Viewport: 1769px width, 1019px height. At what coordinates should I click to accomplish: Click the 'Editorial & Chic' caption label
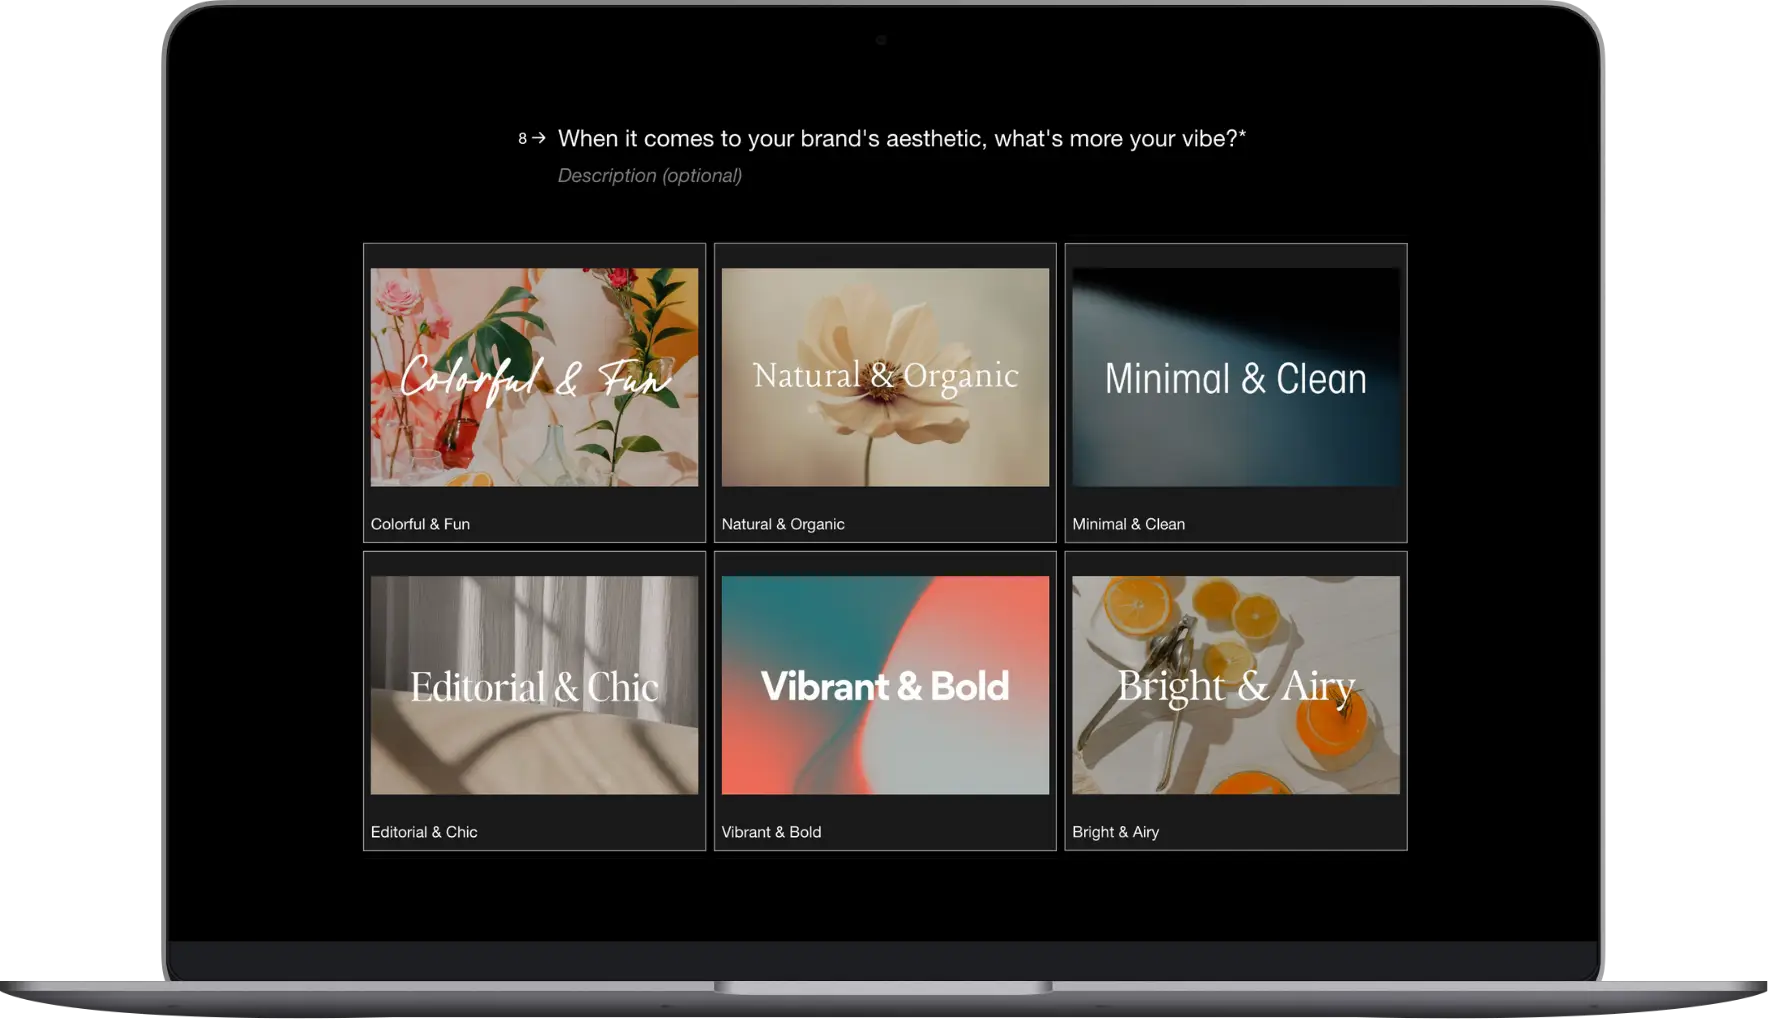(424, 832)
